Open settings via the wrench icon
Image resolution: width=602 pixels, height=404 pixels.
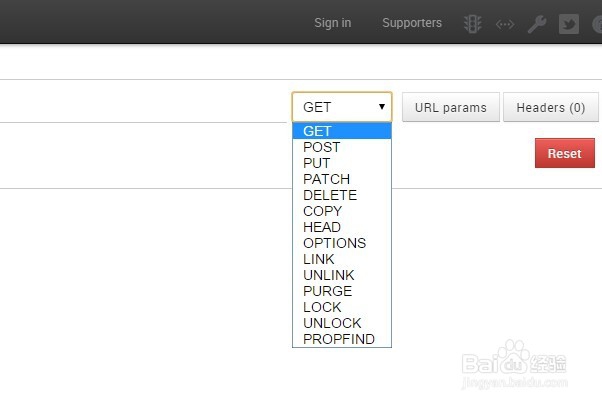click(537, 24)
